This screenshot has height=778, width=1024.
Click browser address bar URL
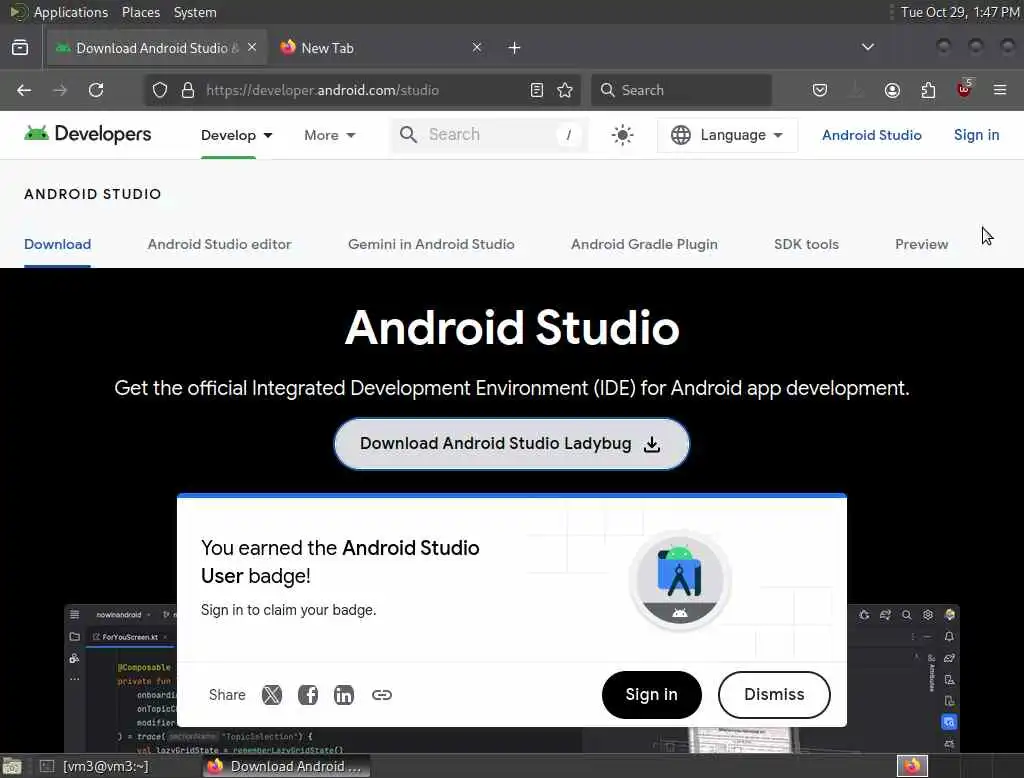pyautogui.click(x=323, y=90)
